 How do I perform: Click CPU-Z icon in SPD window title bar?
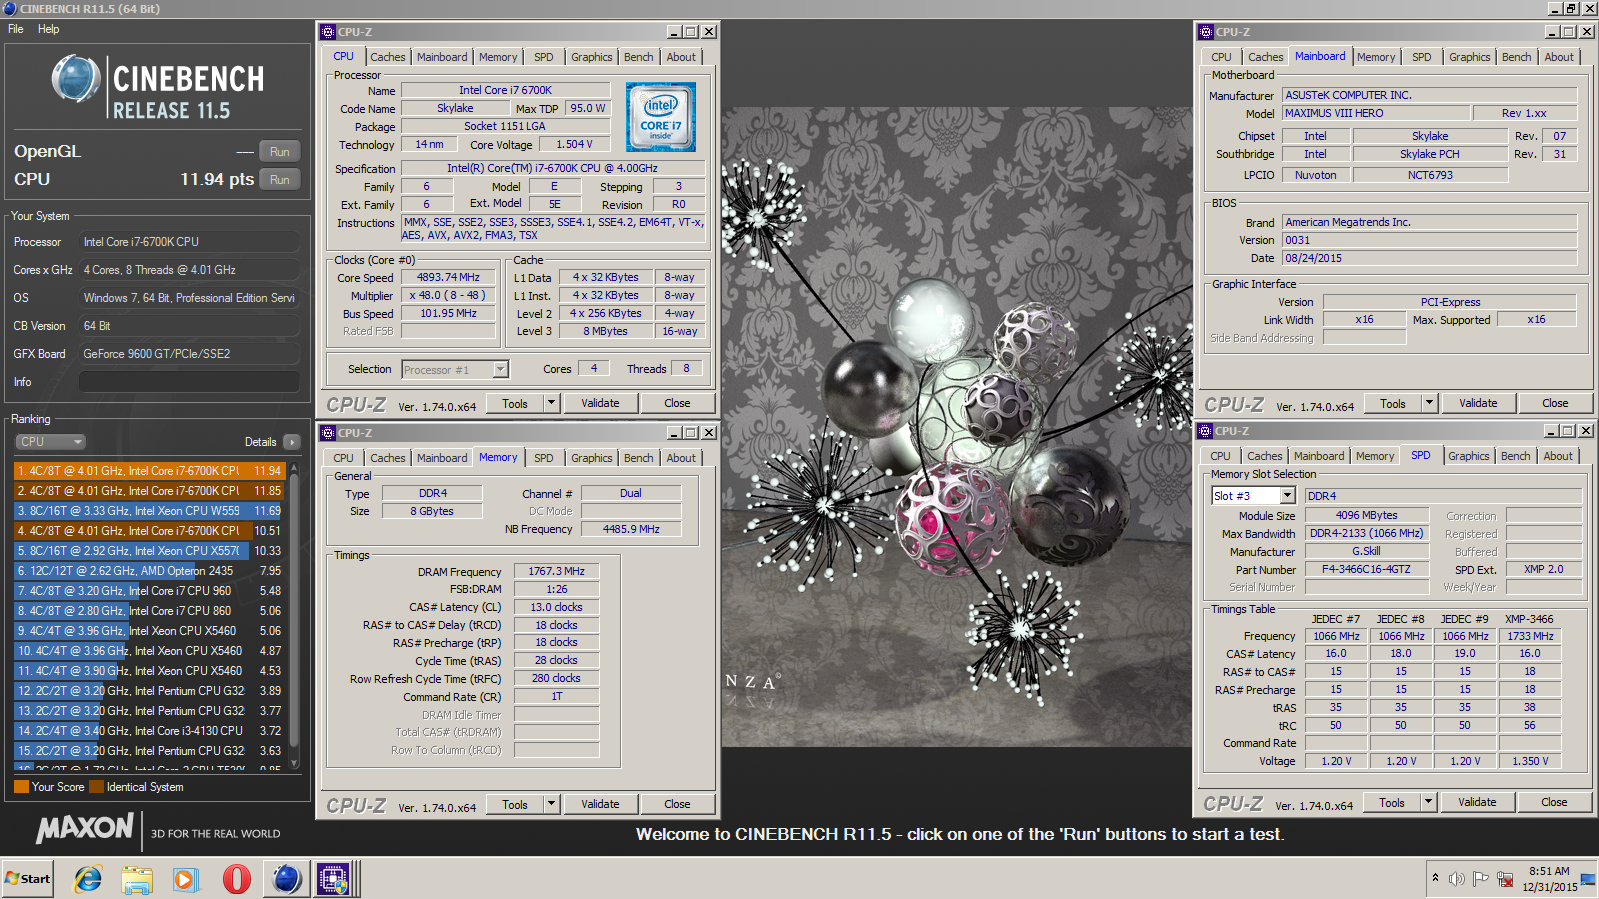tap(1206, 431)
